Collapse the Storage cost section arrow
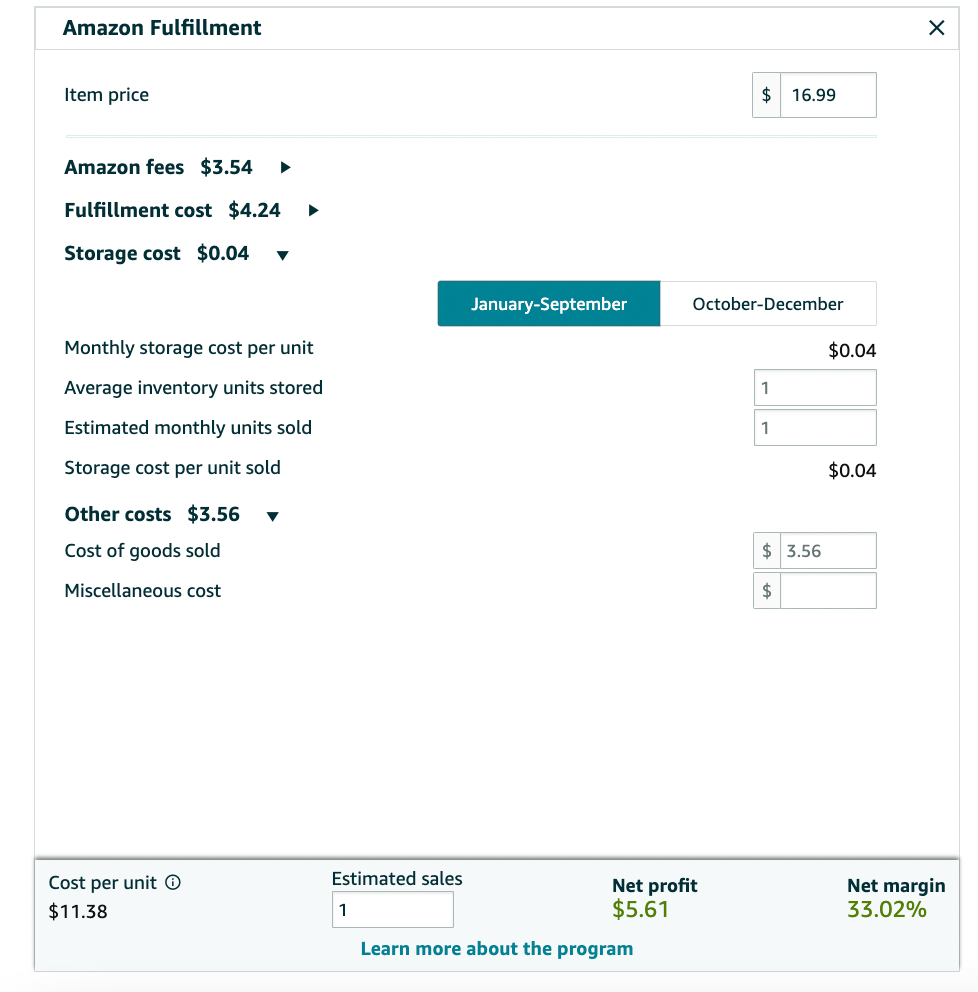The height and width of the screenshot is (992, 978). [283, 255]
